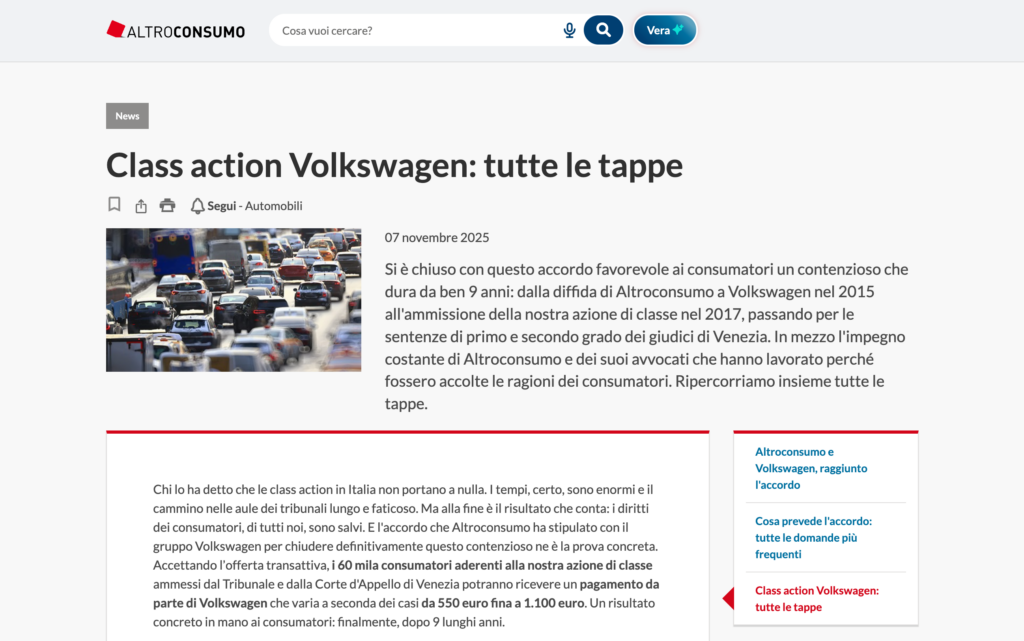
Task: Share the article using the share icon
Action: [x=141, y=206]
